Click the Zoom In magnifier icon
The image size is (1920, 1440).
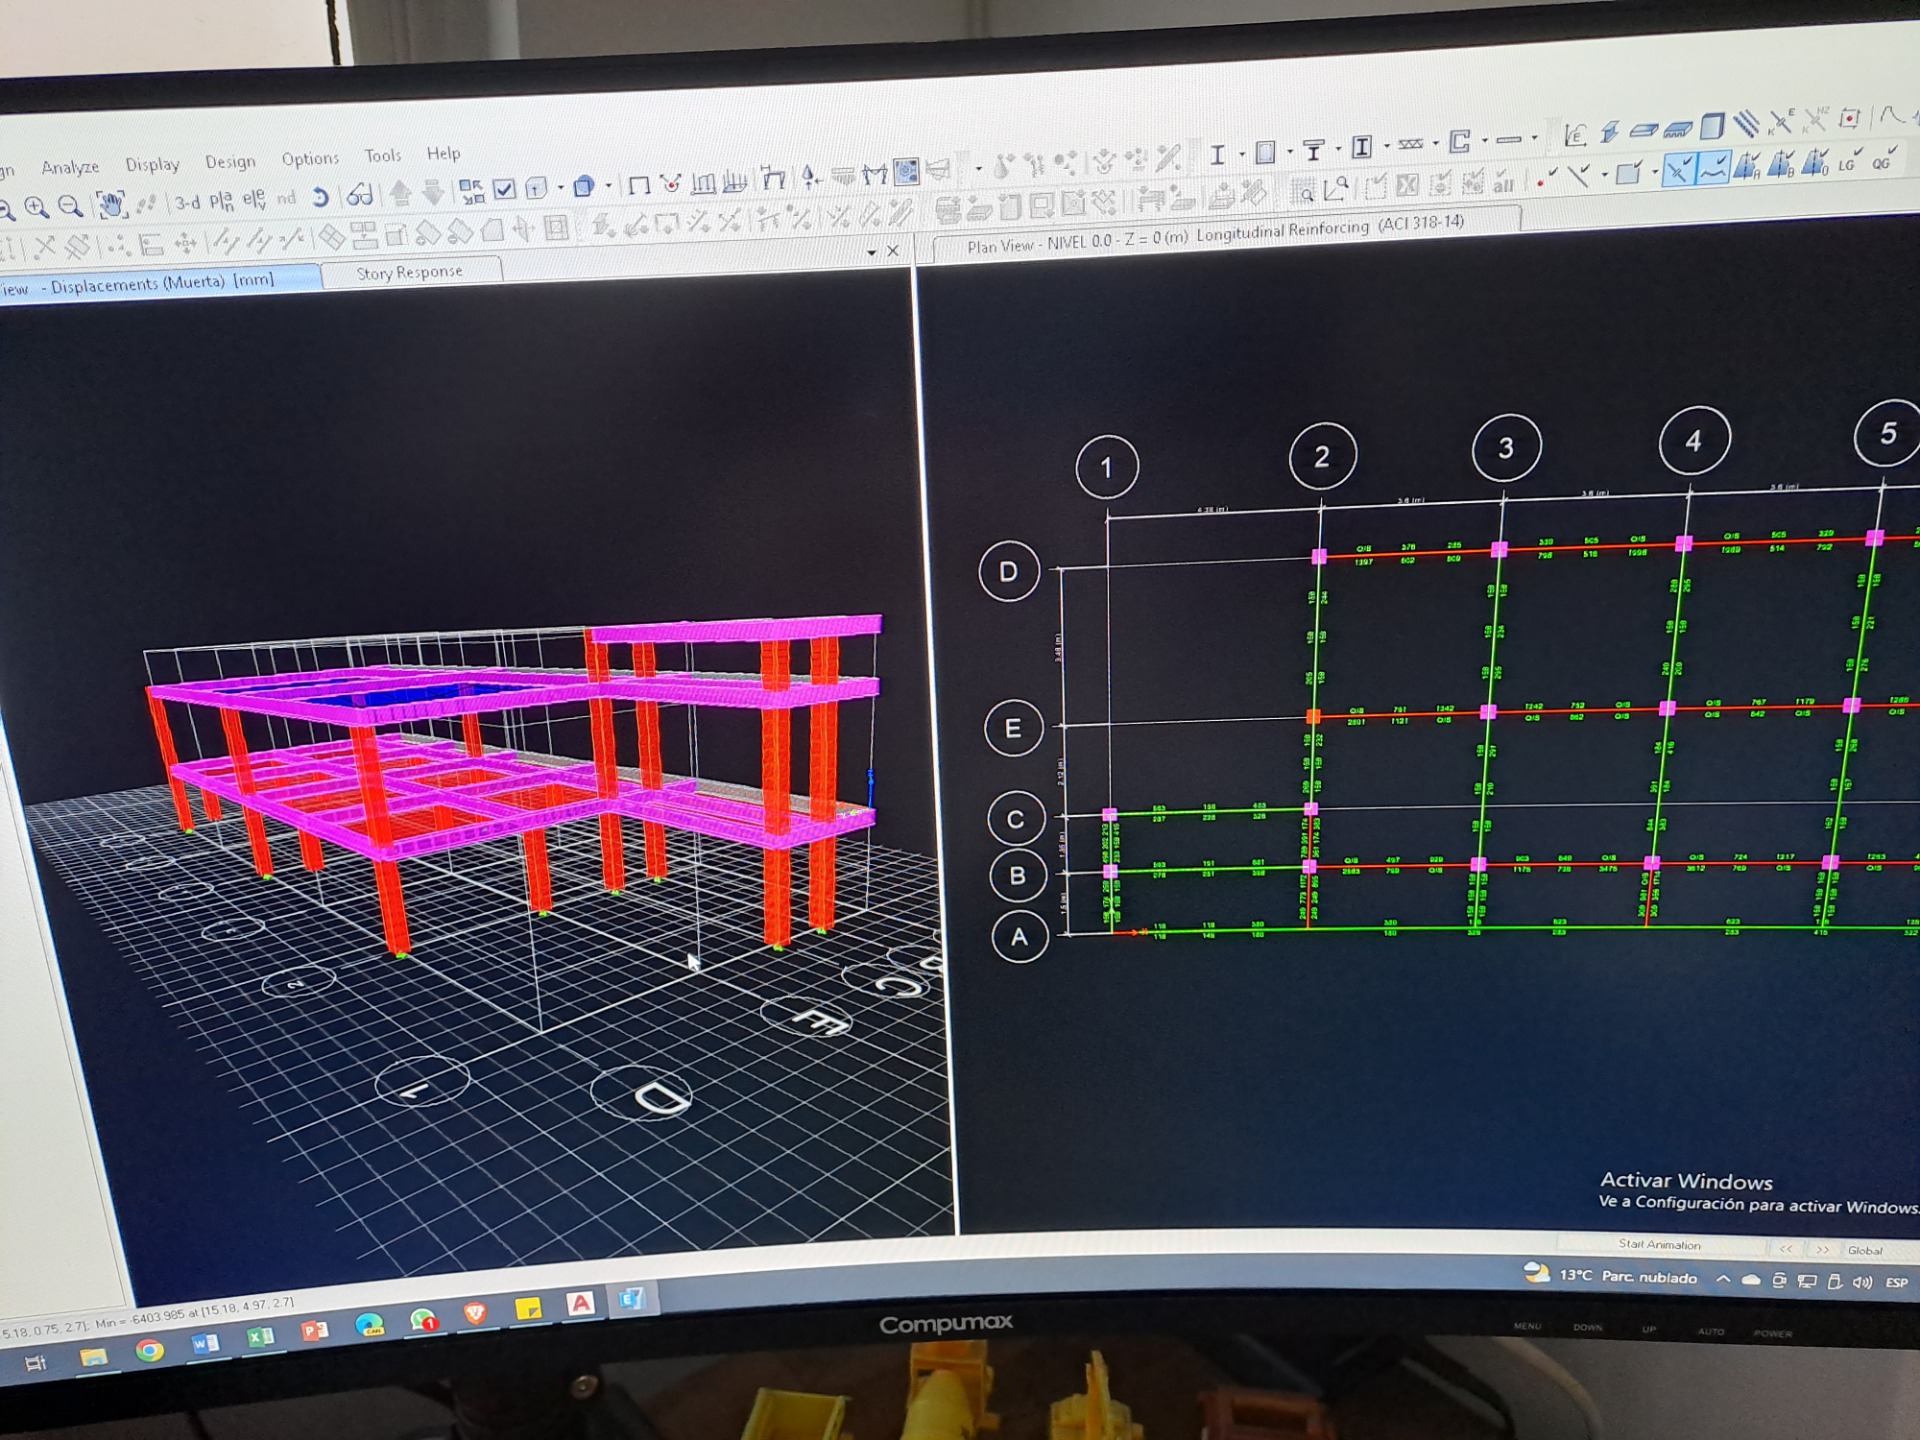(37, 207)
